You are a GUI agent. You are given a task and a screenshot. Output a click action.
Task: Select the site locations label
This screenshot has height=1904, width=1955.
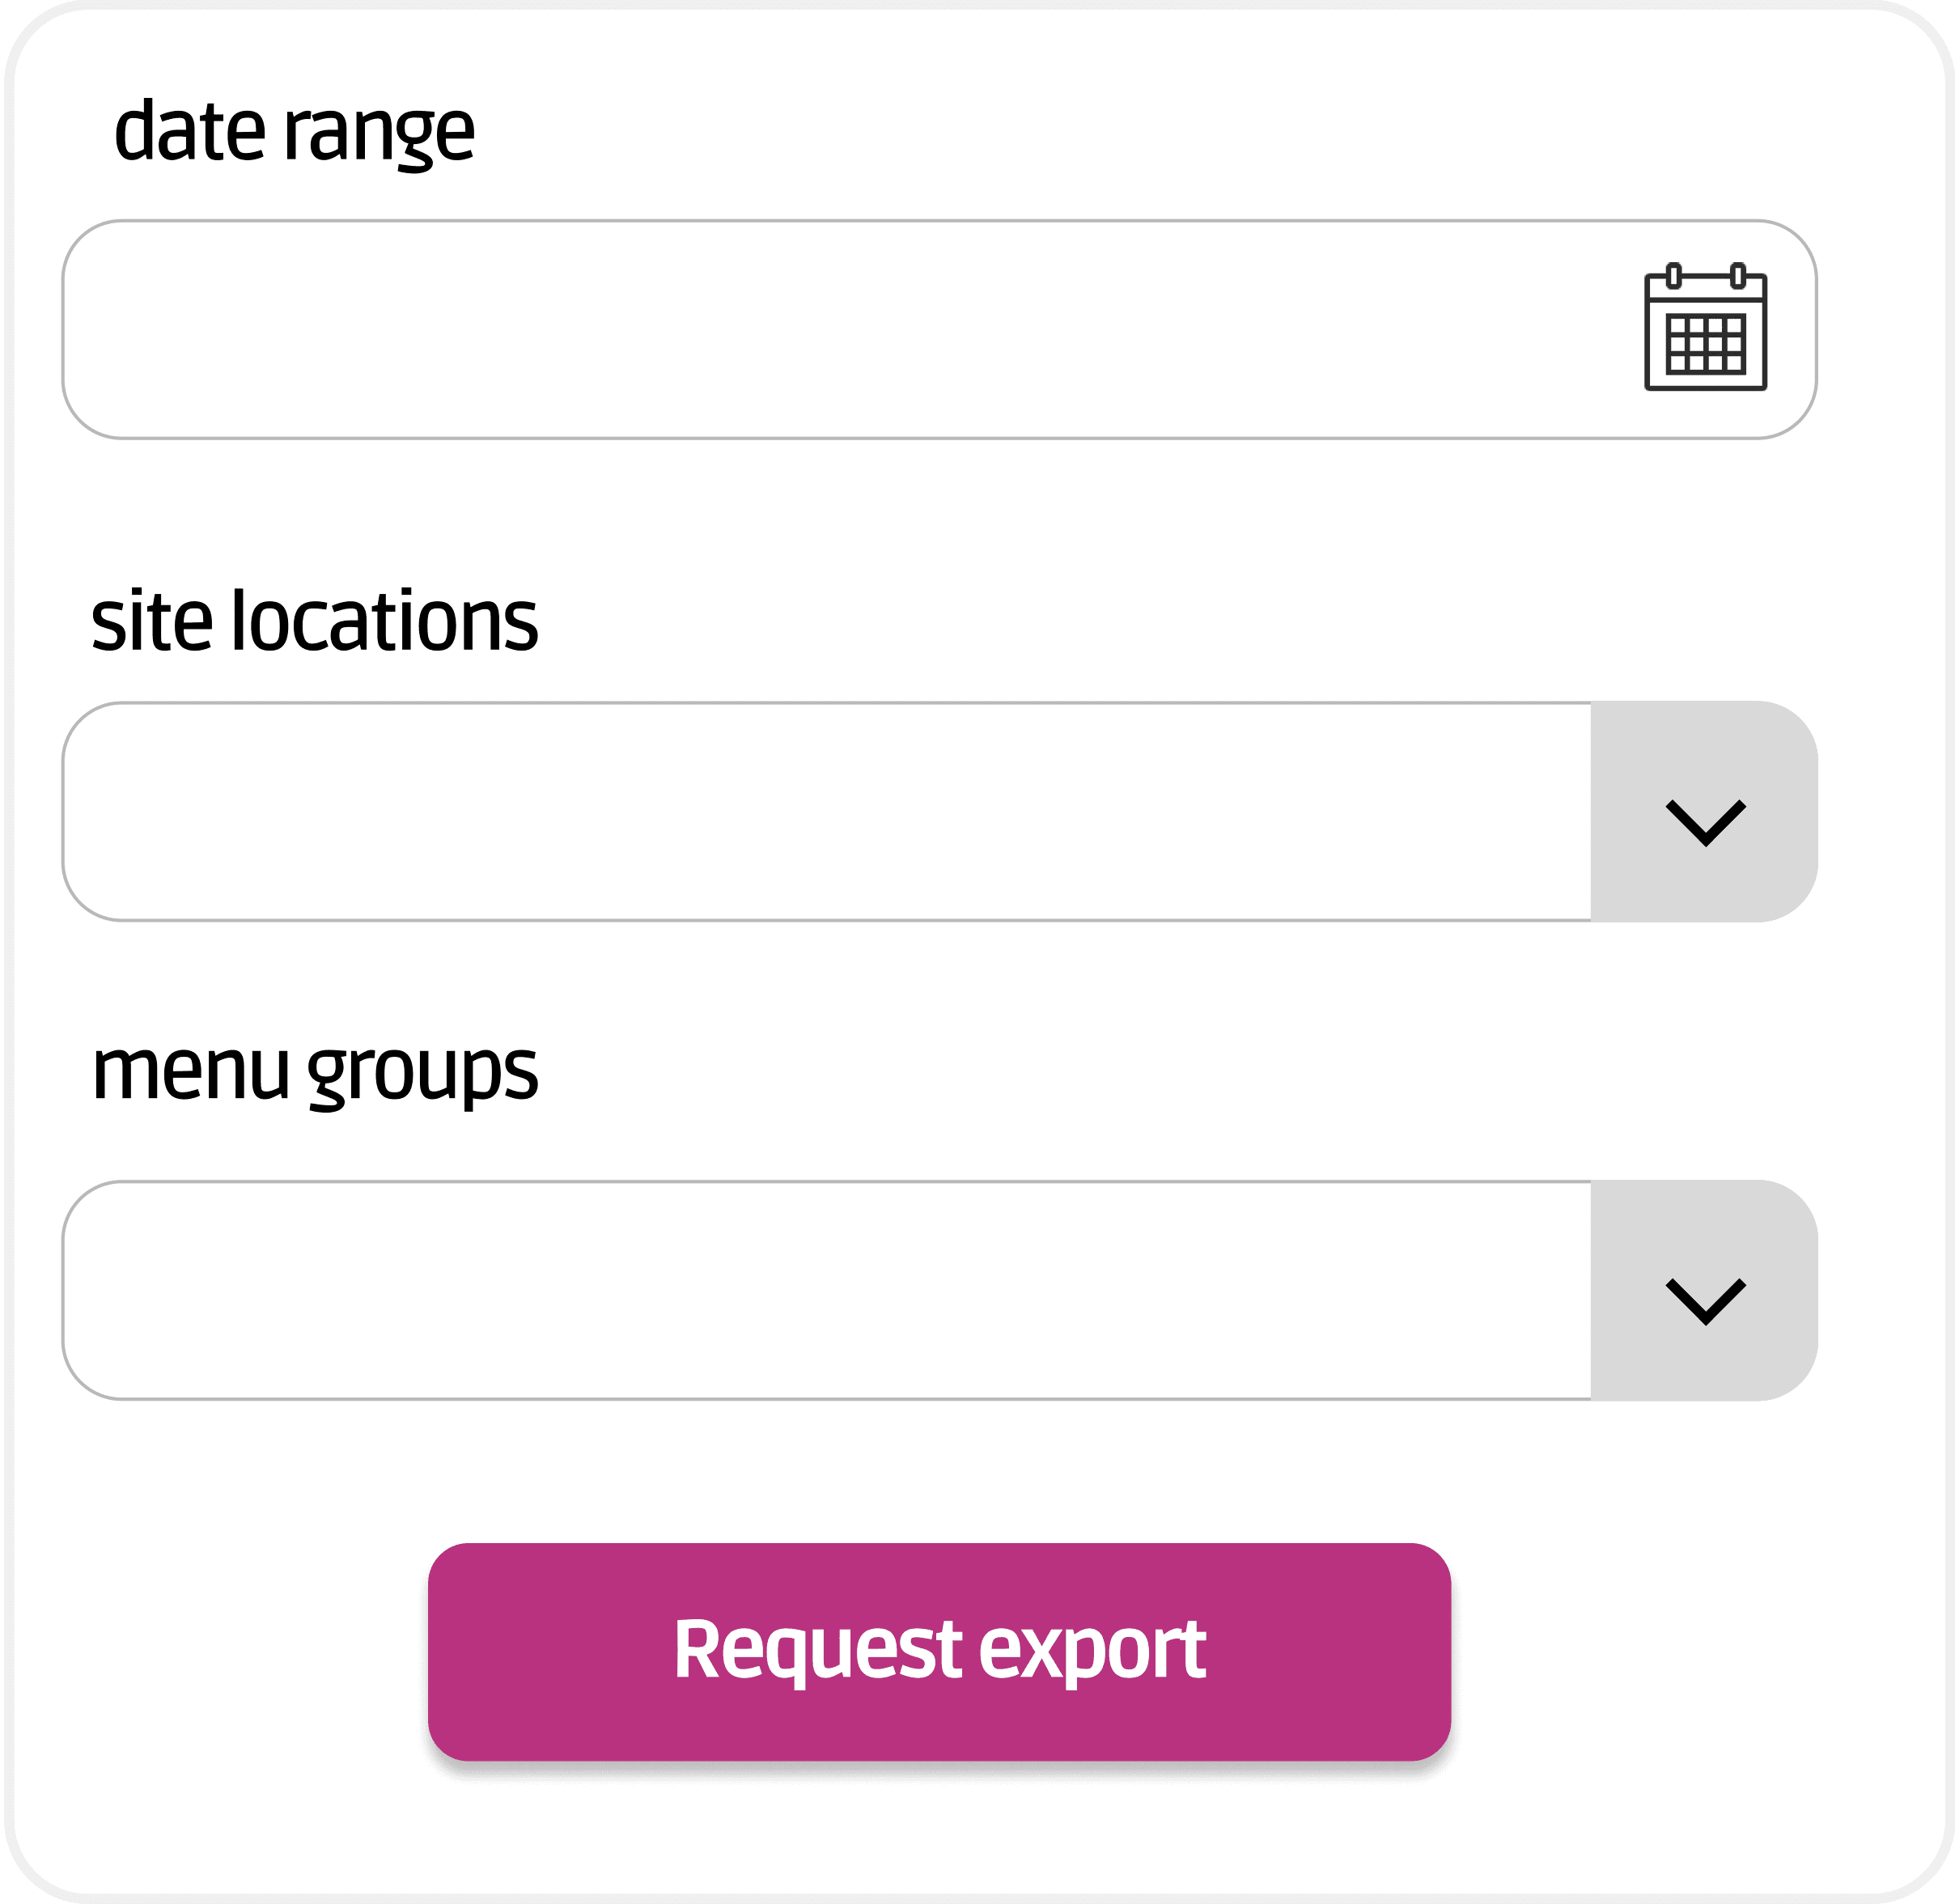click(314, 620)
